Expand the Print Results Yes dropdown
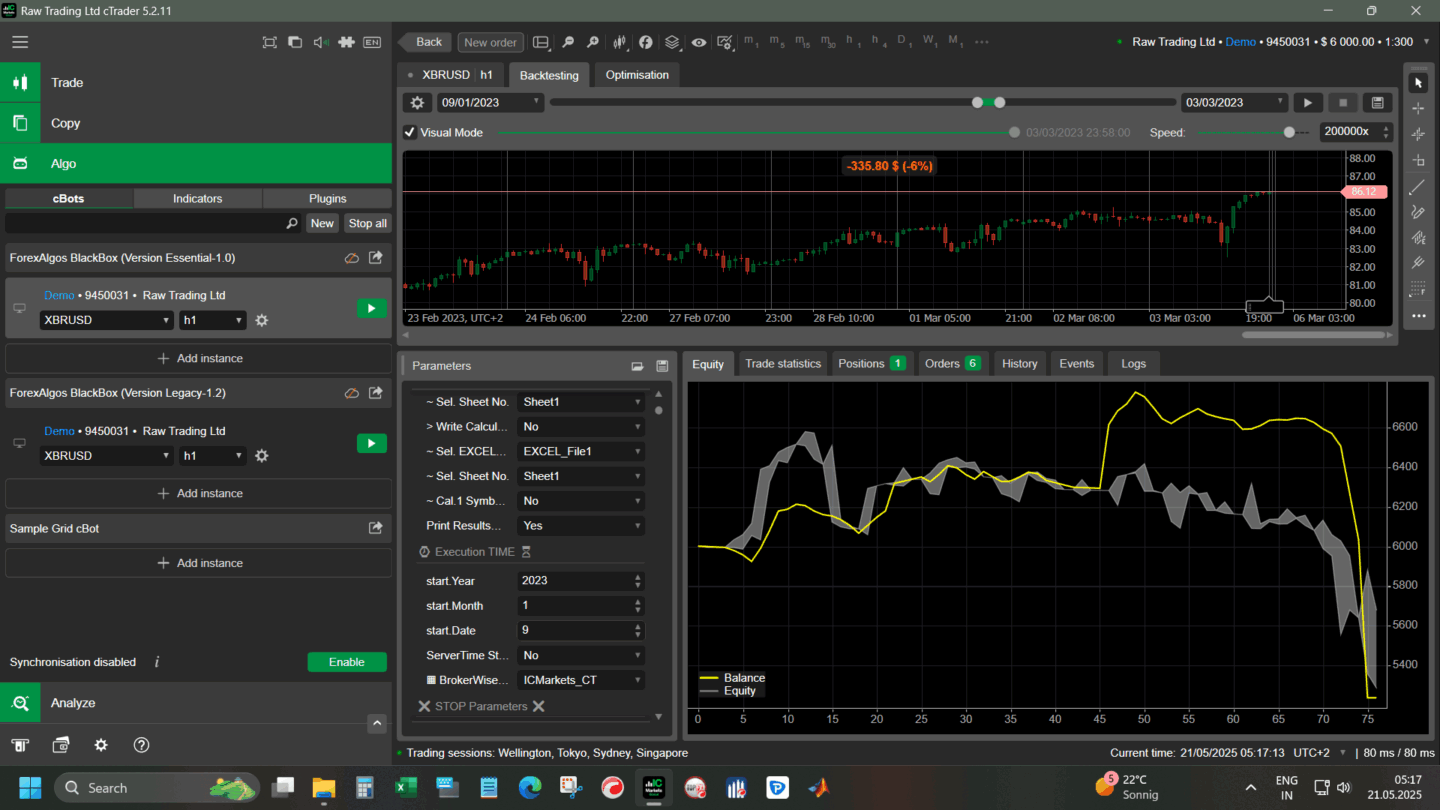 tap(580, 526)
